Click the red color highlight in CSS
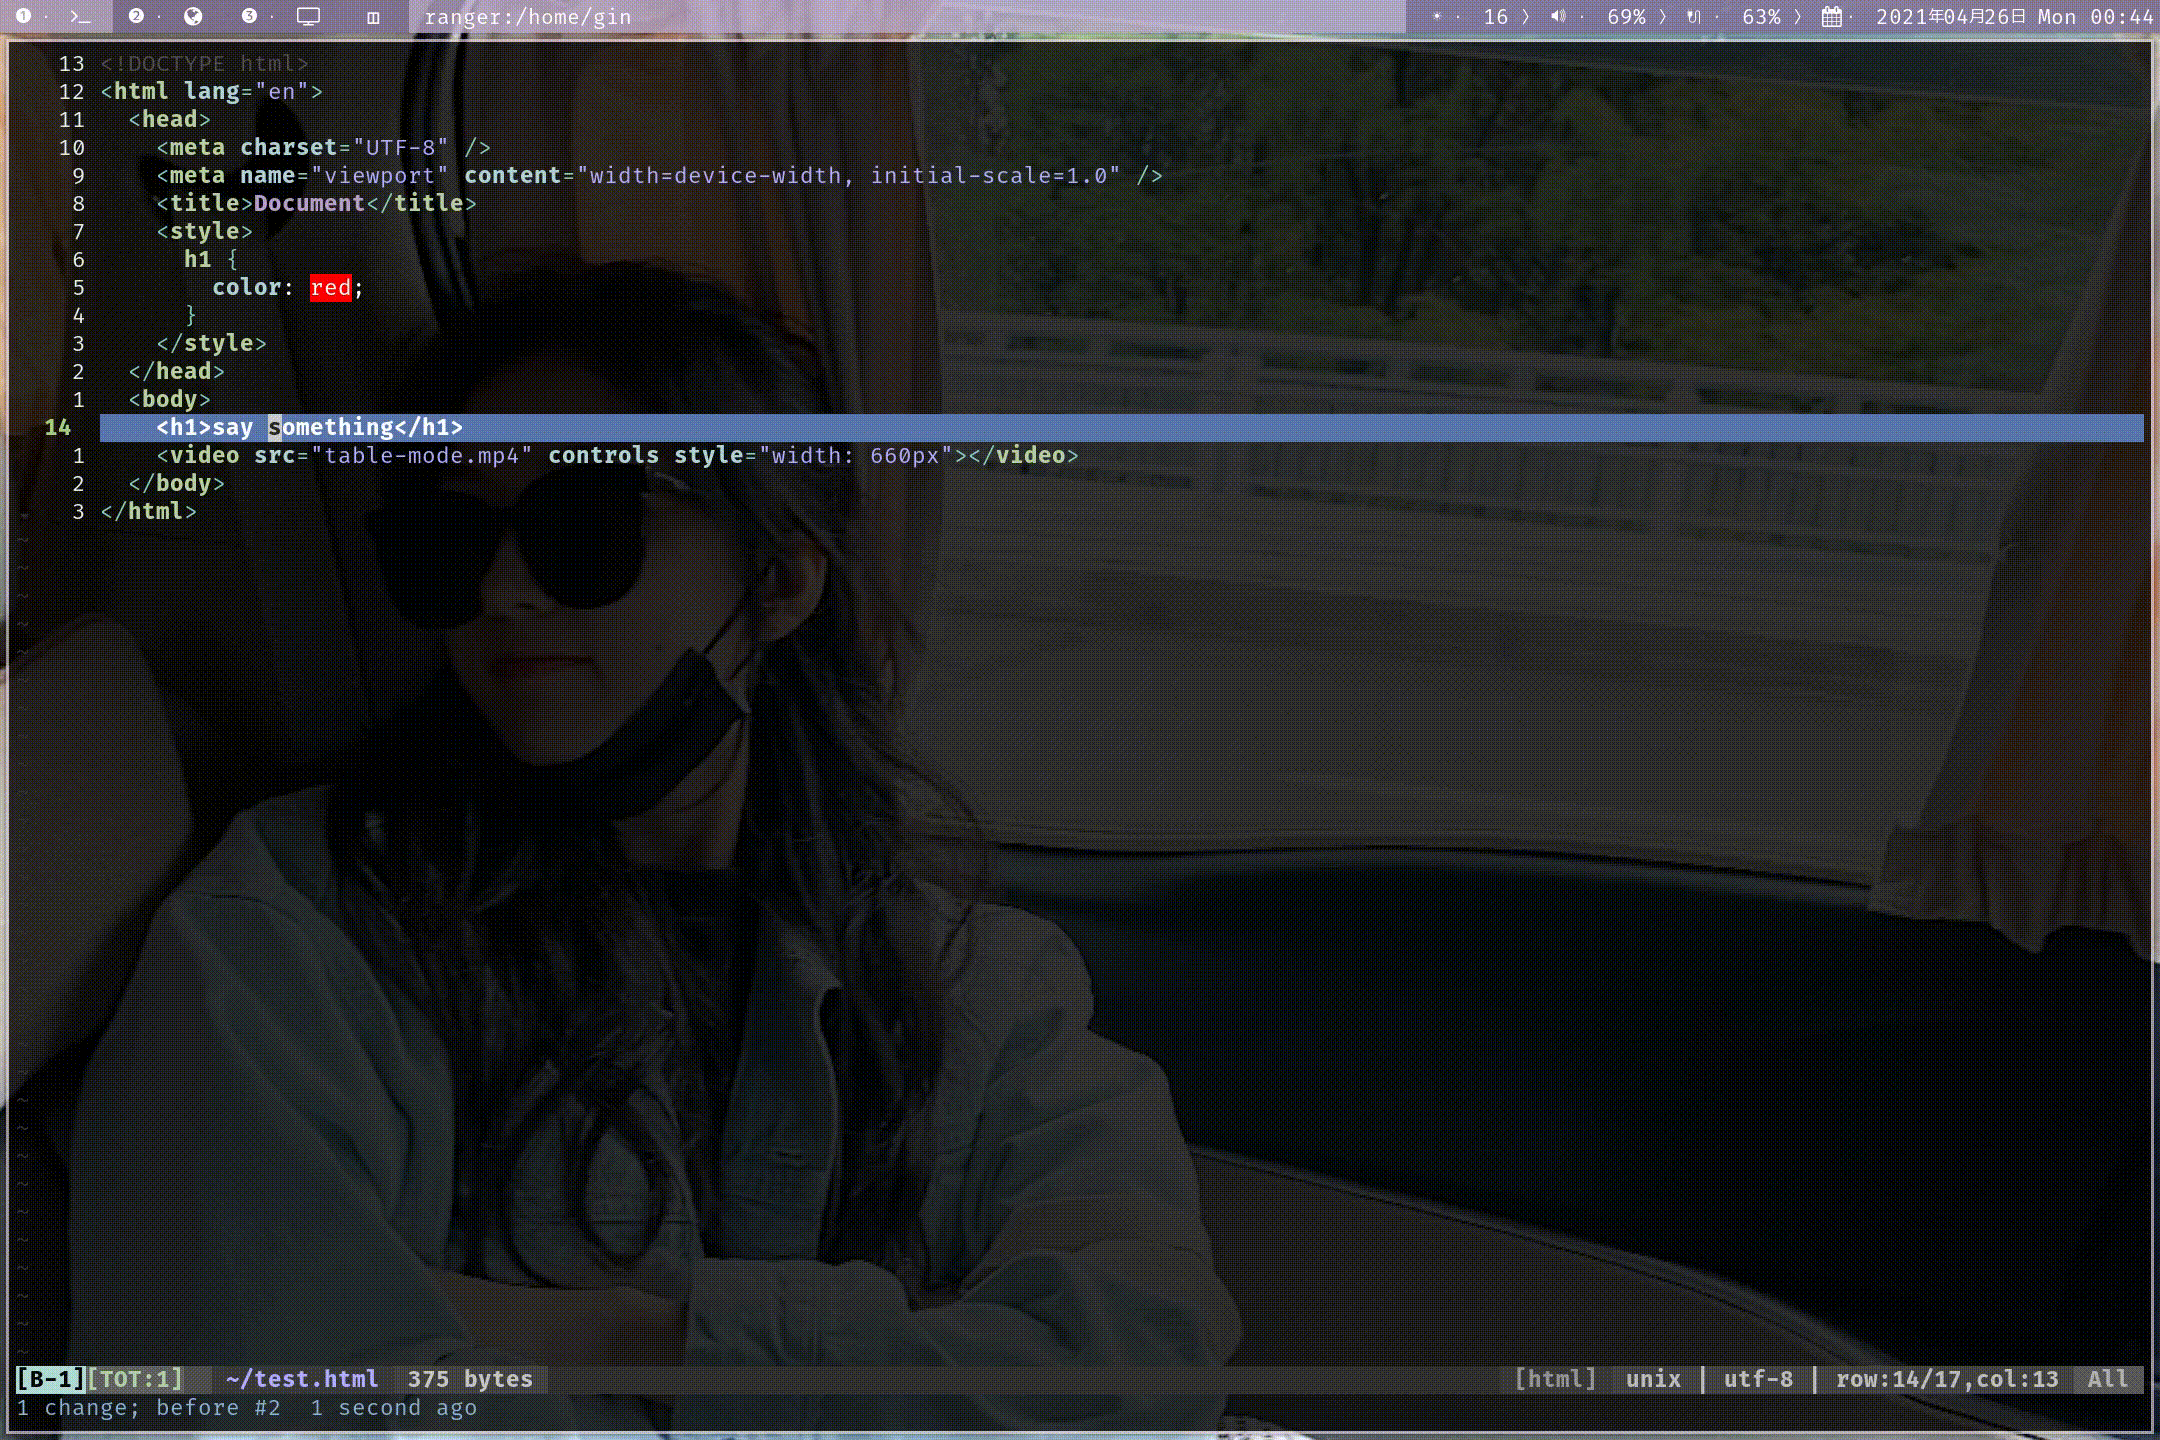 [x=330, y=288]
